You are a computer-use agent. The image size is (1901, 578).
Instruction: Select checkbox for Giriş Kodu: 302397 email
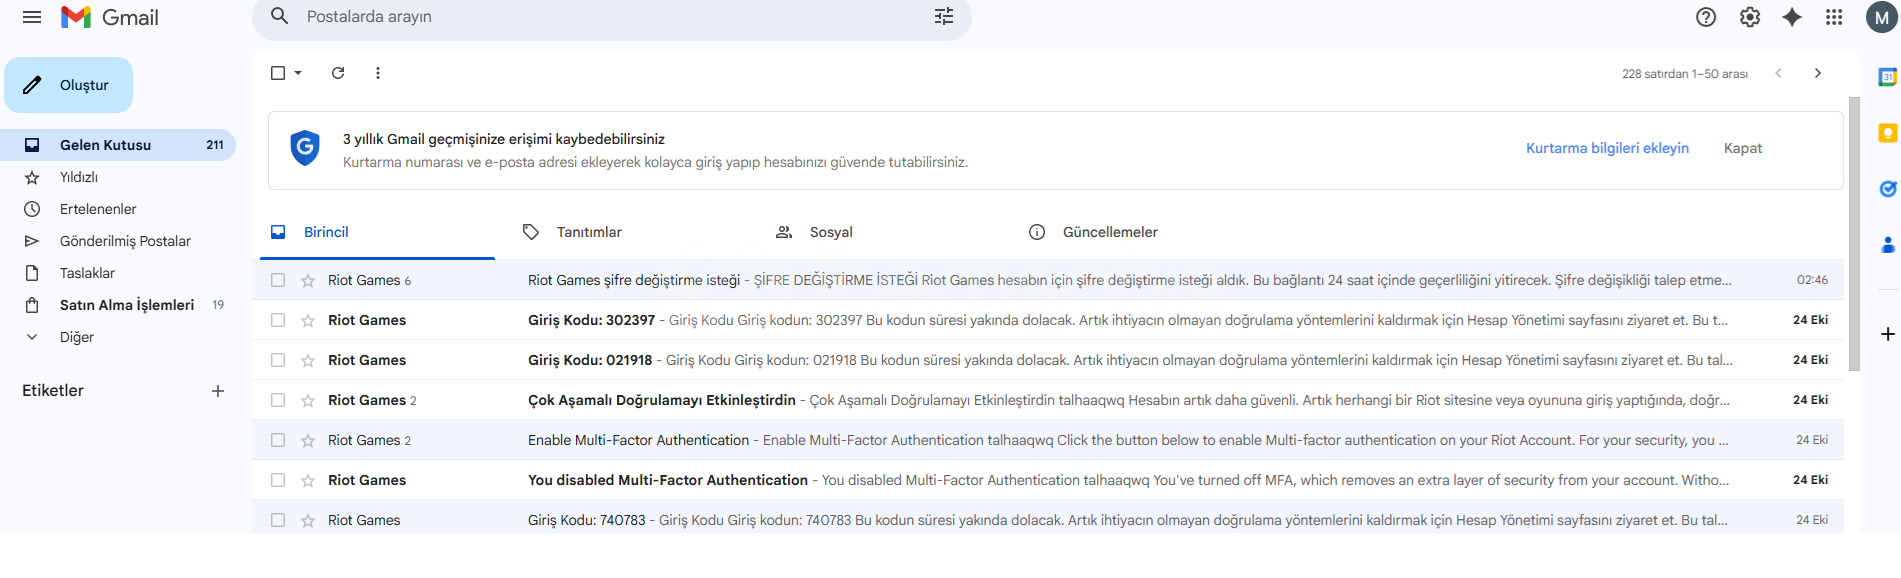(x=278, y=320)
